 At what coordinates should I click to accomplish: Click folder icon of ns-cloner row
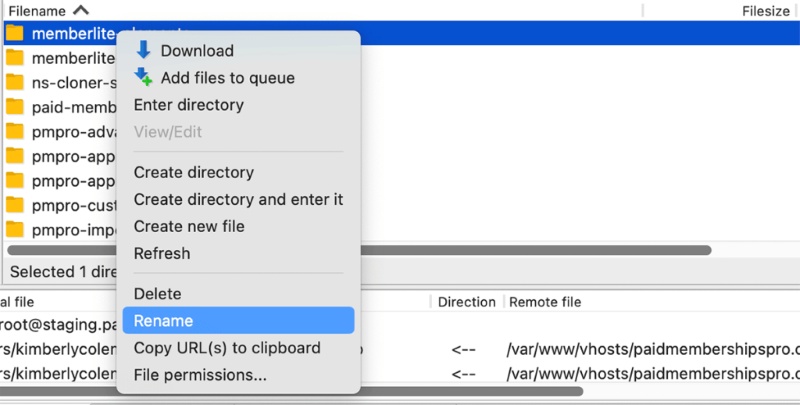point(15,83)
